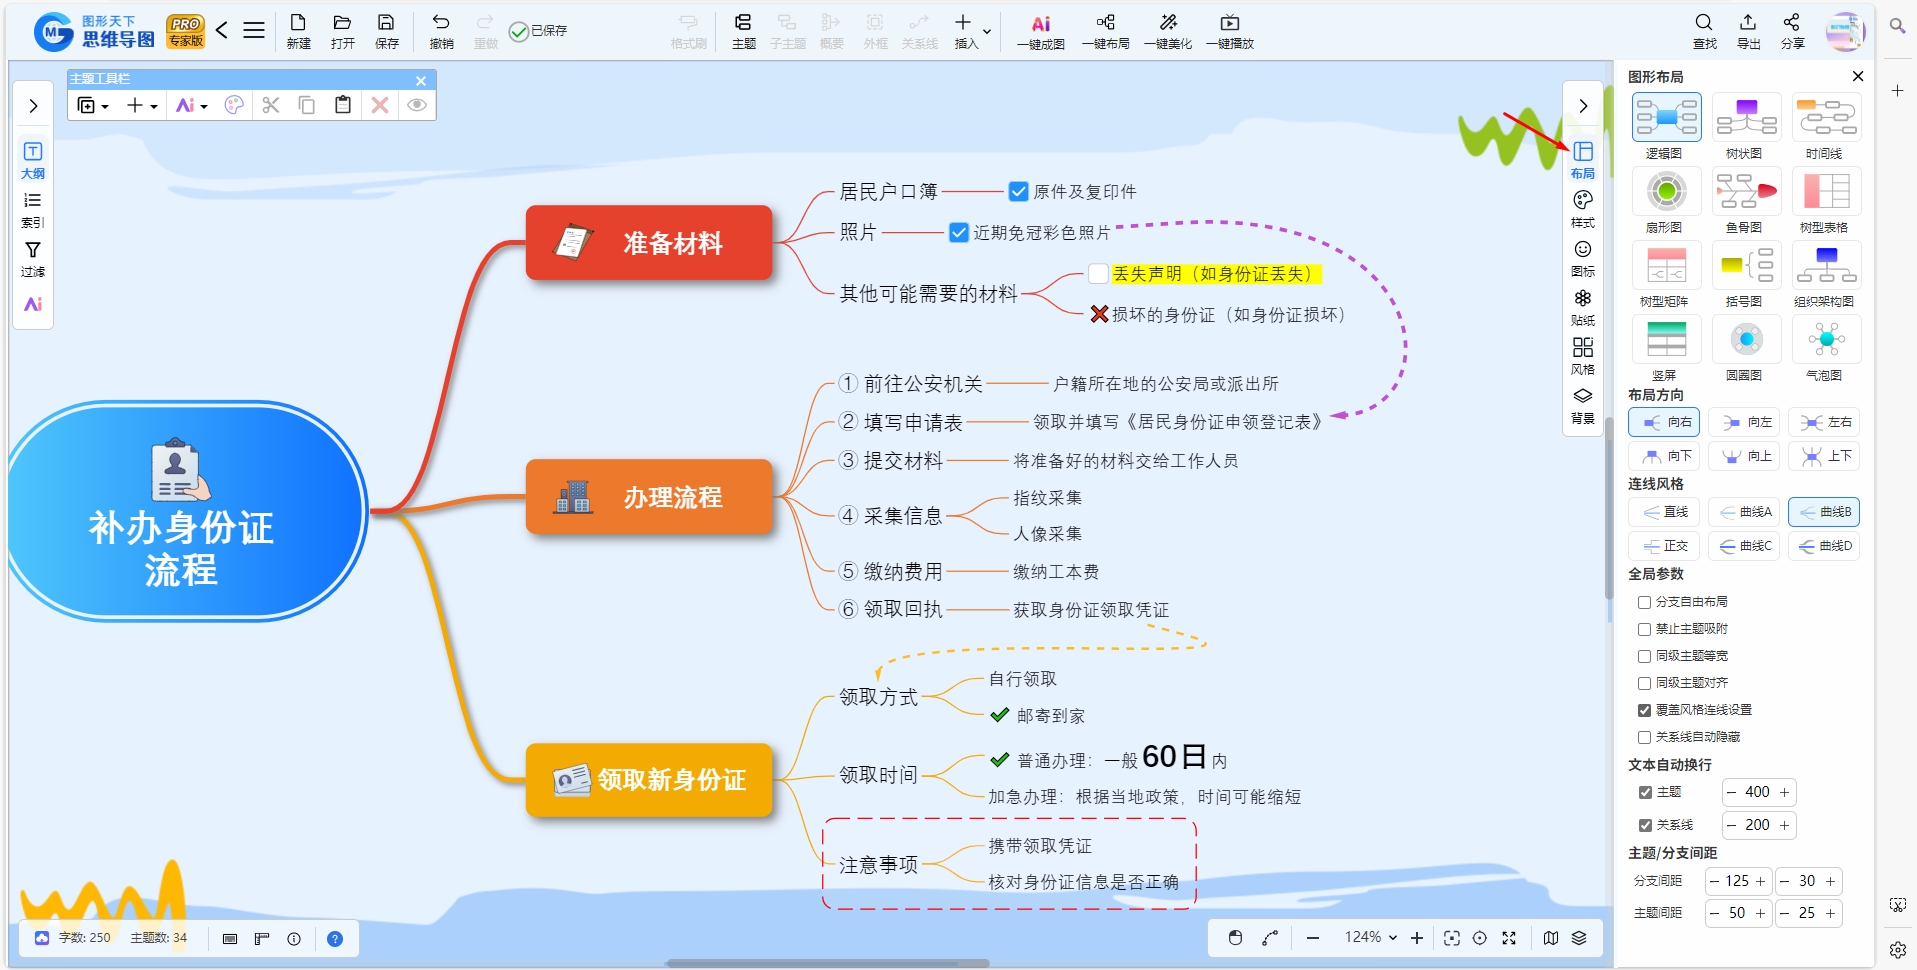Collapse the right panel chevron
Viewport: 1917px width, 970px height.
click(x=1583, y=106)
